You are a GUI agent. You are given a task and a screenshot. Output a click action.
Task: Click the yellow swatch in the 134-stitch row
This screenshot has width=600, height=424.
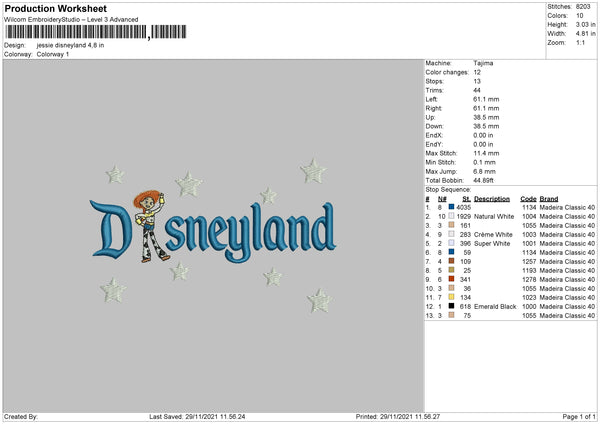coord(451,297)
